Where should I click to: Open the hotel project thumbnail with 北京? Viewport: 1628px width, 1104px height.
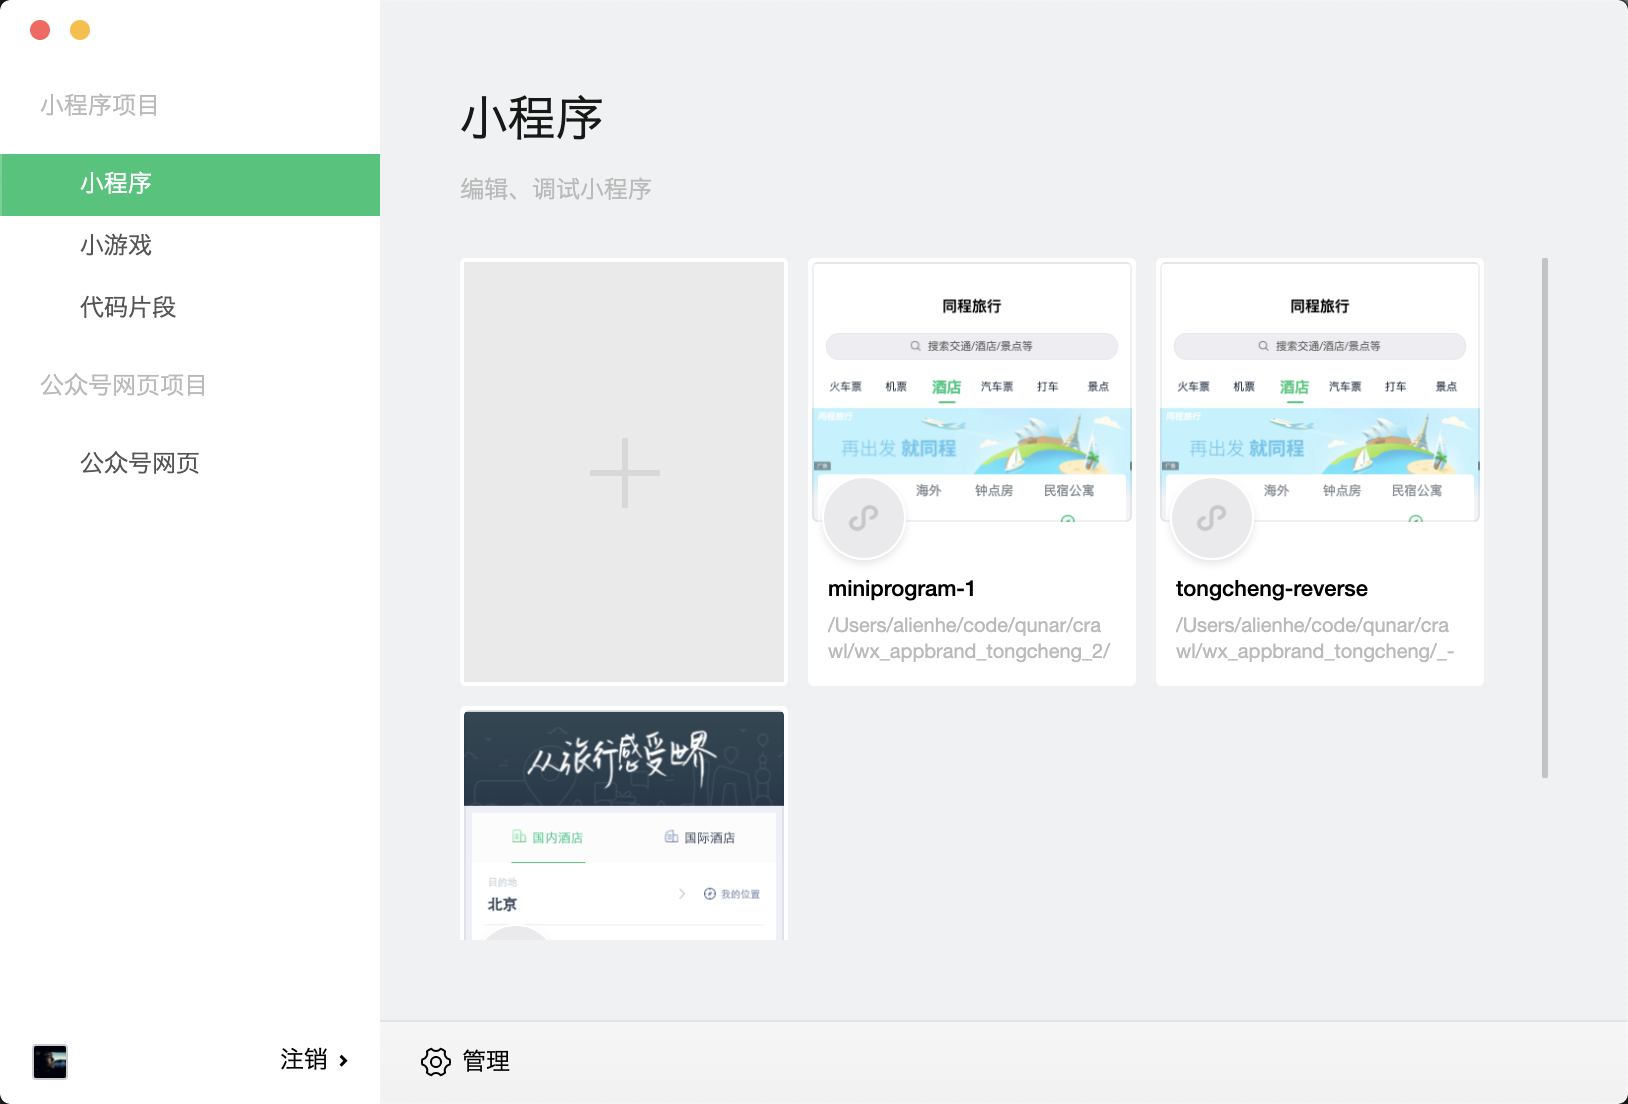(x=624, y=825)
